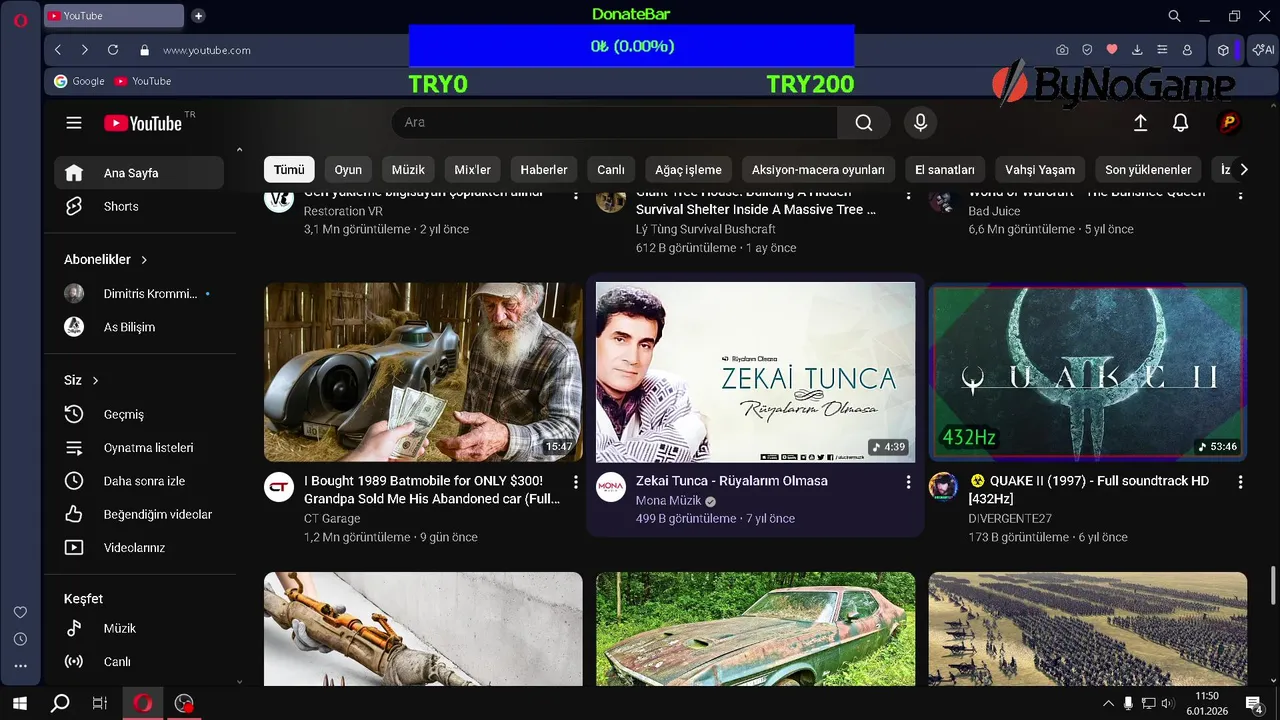1280x720 pixels.
Task: Click the Opera menu logo at top-left
Action: tap(20, 20)
